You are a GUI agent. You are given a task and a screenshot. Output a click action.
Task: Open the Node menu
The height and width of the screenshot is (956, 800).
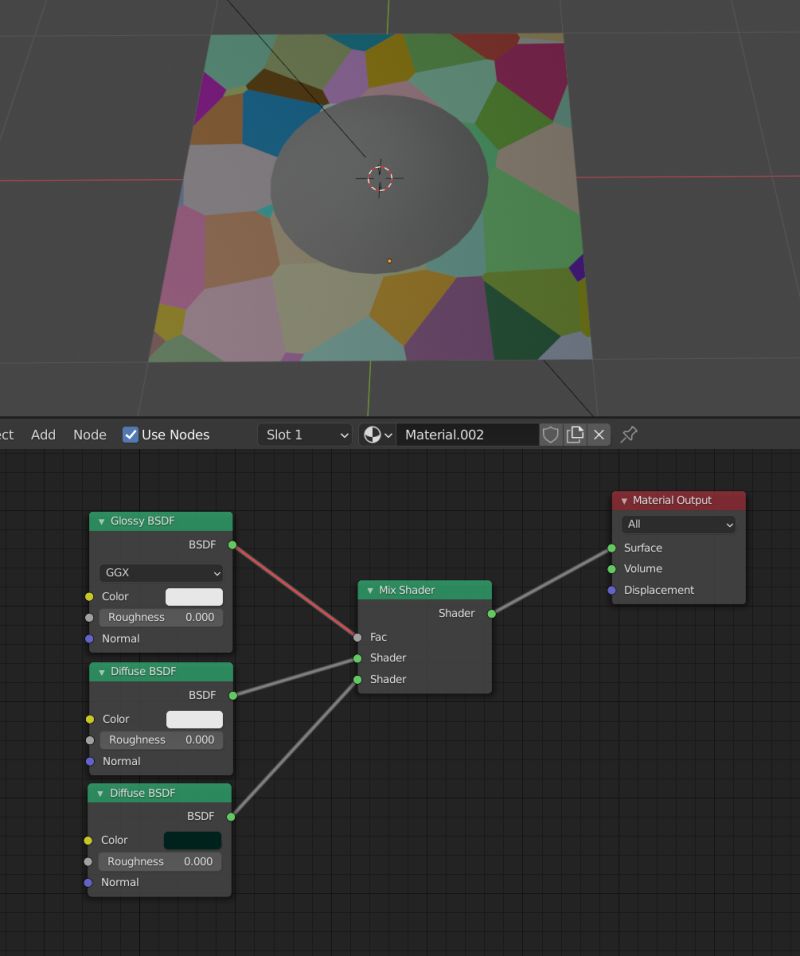(89, 434)
